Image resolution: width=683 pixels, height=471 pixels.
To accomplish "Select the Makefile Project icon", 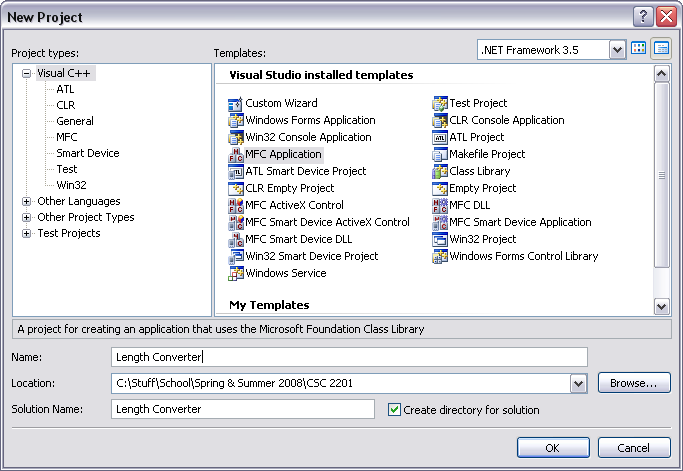I will 440,154.
